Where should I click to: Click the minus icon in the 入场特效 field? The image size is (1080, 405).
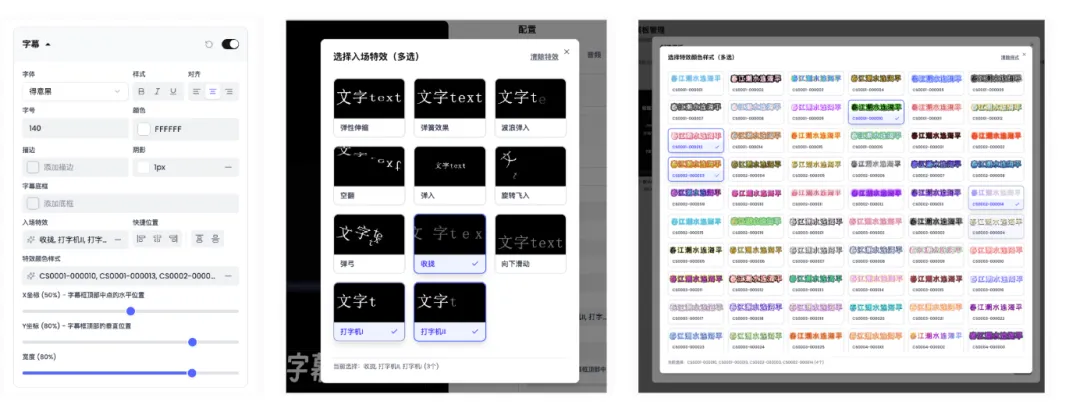(x=118, y=240)
